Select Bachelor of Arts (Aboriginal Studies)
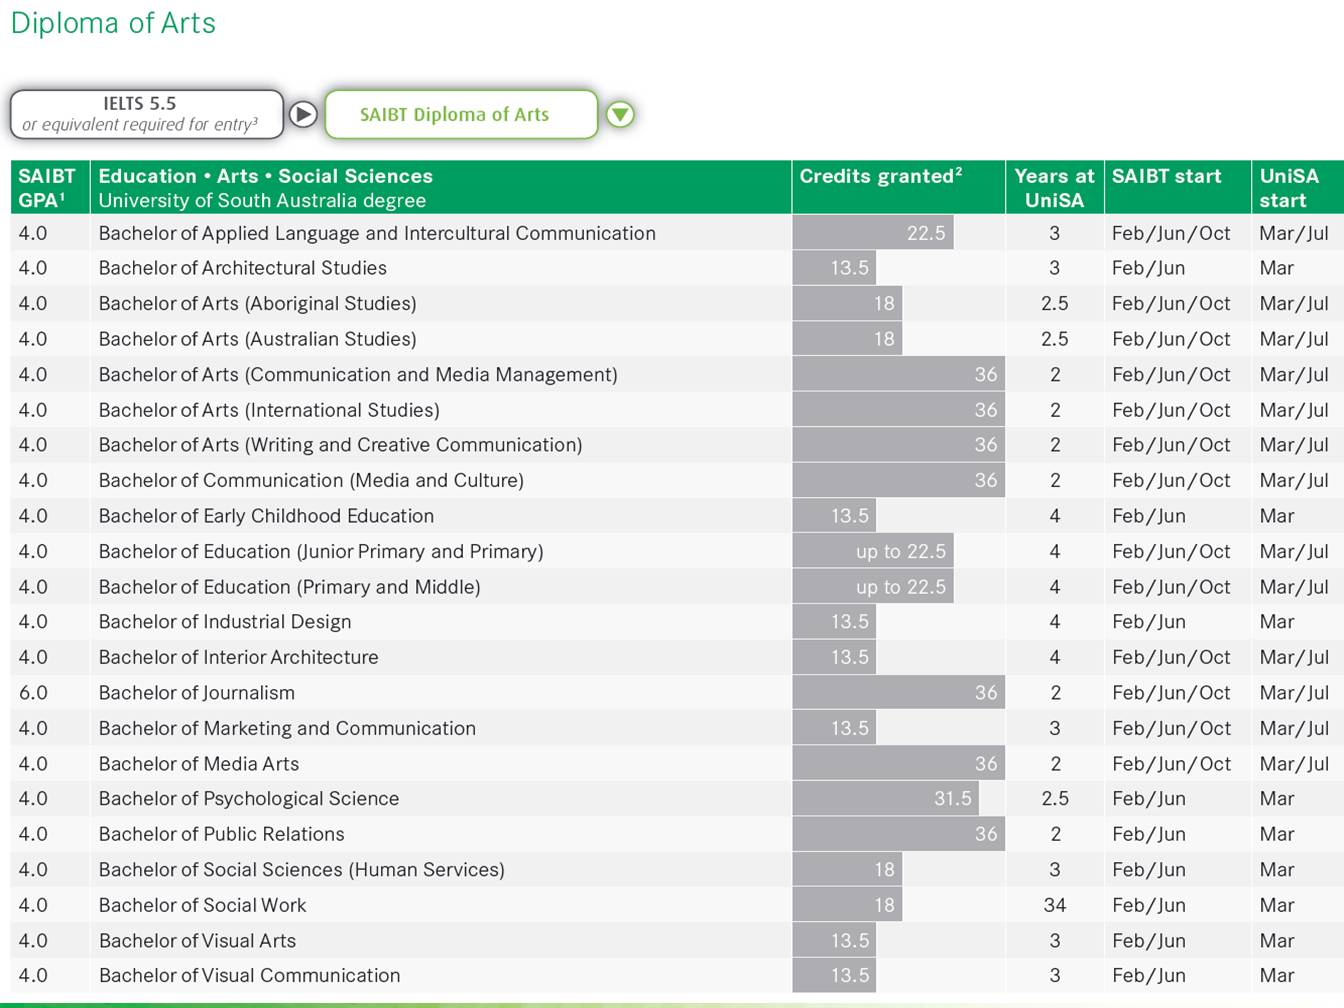 (x=257, y=303)
